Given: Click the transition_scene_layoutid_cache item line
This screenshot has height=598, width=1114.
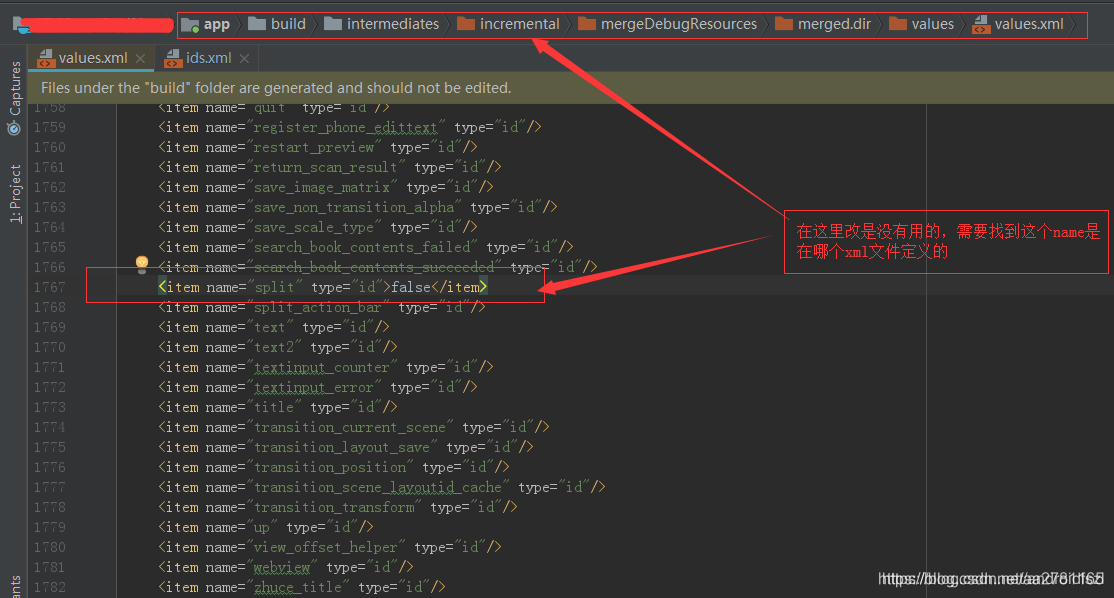Looking at the screenshot, I should click(x=382, y=487).
